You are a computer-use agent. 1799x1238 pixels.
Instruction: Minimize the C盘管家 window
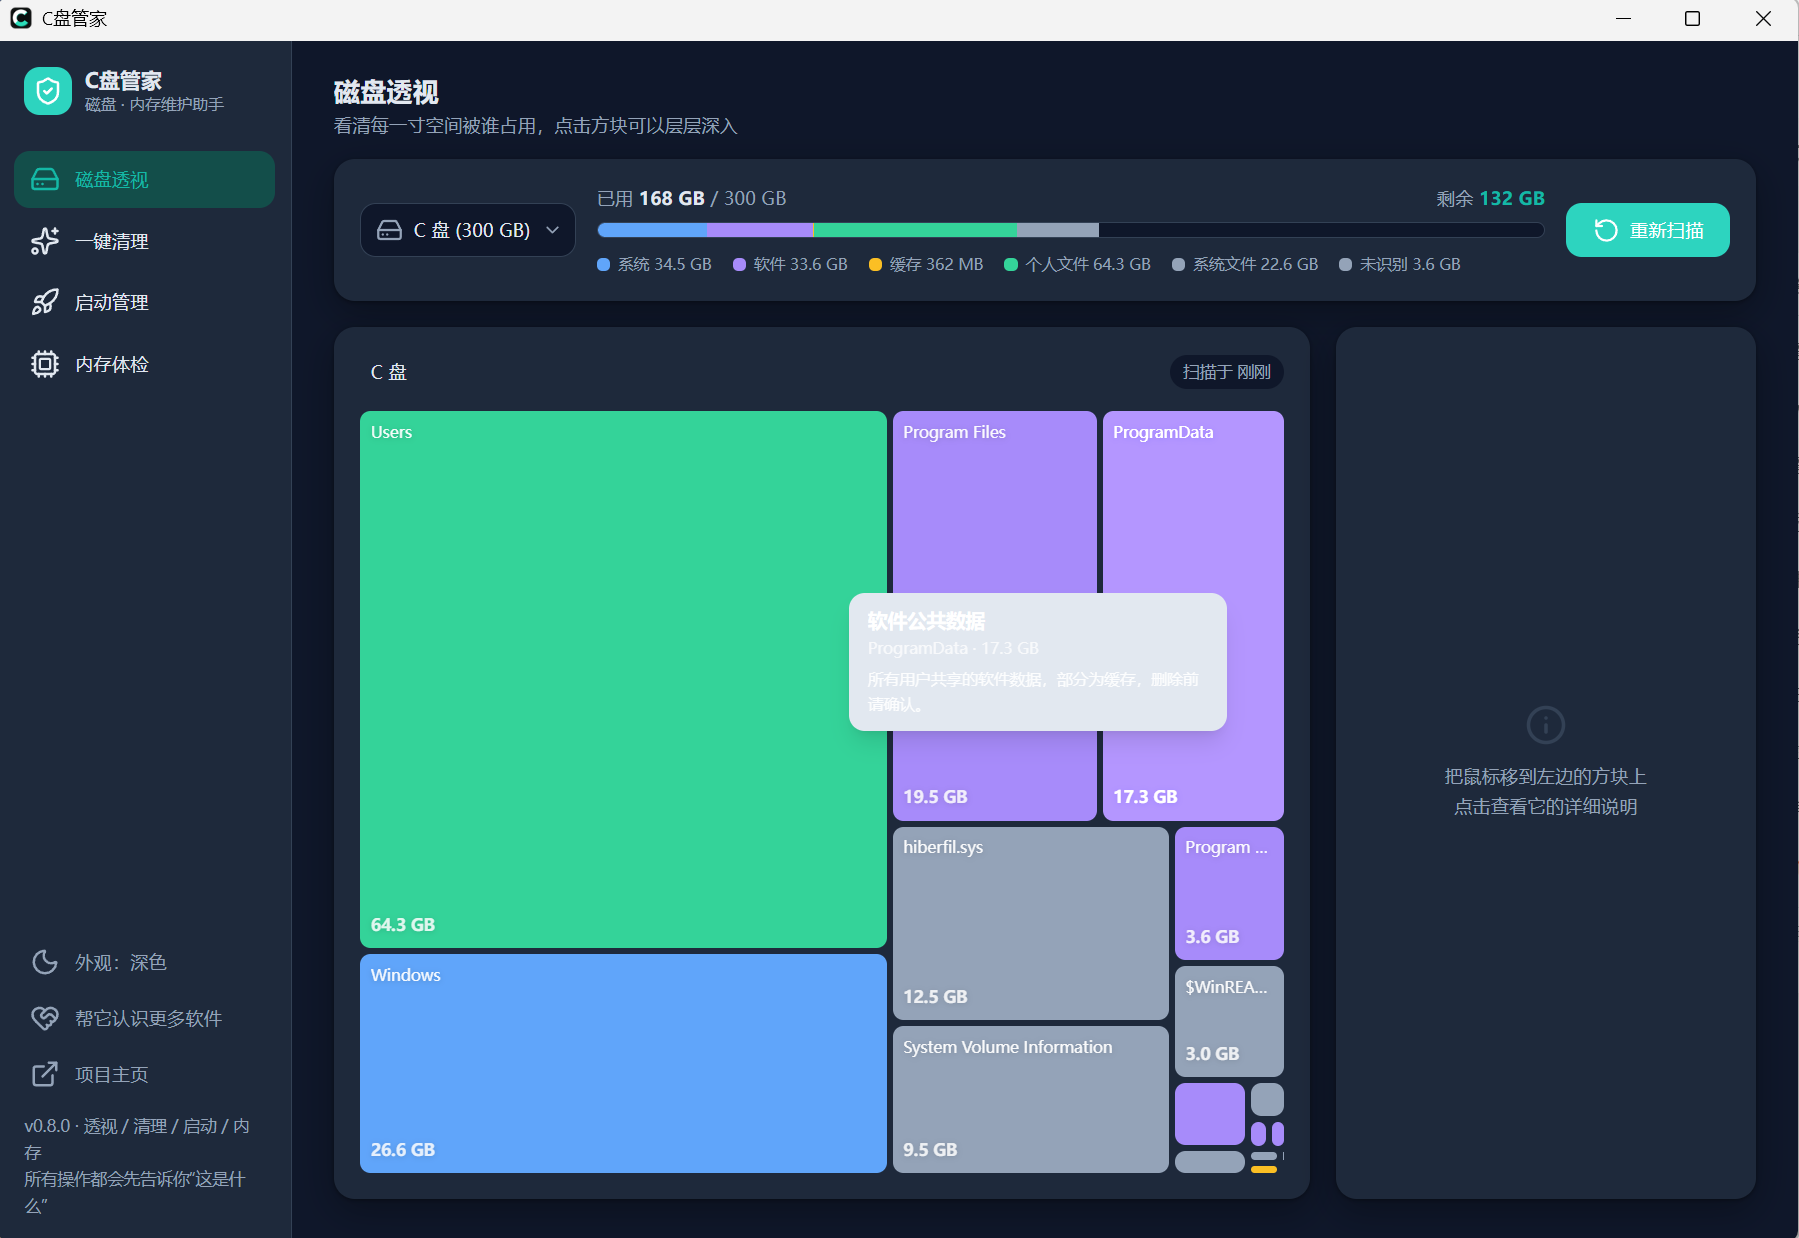tap(1623, 19)
